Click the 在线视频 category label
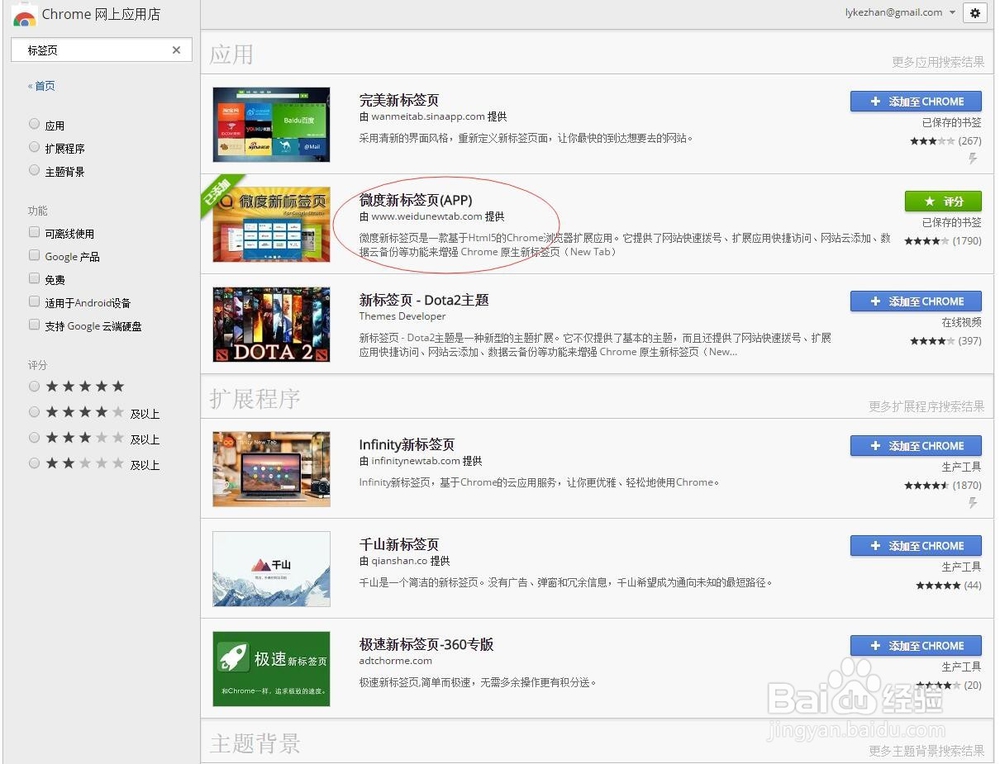 [x=961, y=323]
